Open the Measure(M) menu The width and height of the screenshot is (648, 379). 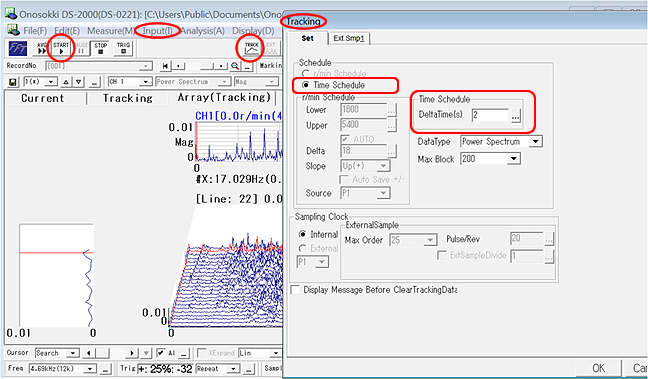click(x=111, y=31)
